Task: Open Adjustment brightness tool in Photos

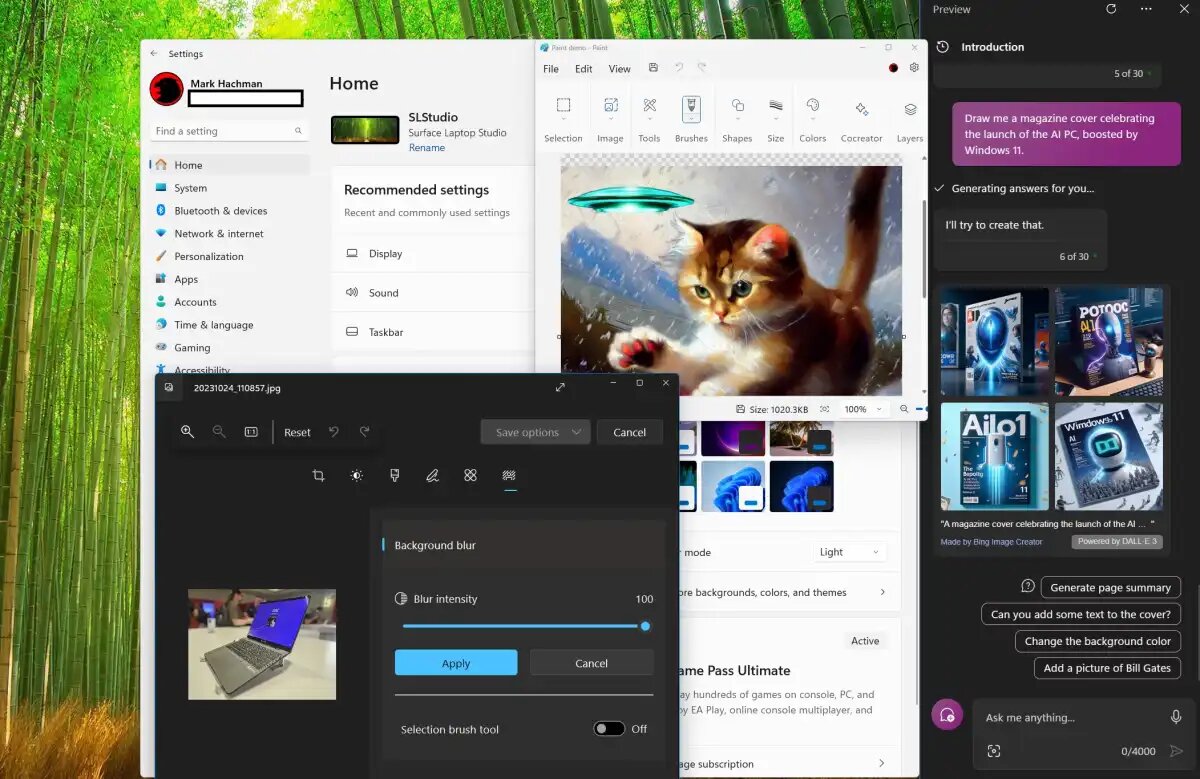Action: 356,476
